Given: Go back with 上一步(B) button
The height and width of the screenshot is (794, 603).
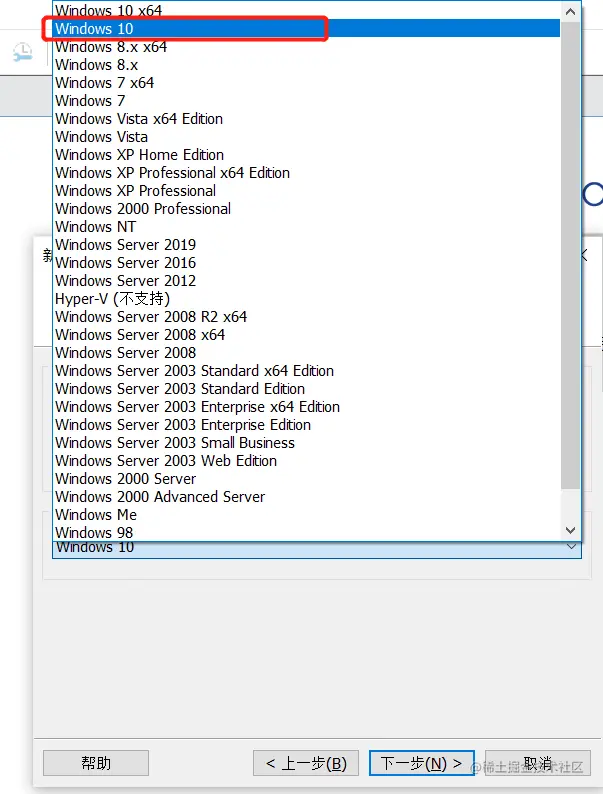Looking at the screenshot, I should (306, 763).
